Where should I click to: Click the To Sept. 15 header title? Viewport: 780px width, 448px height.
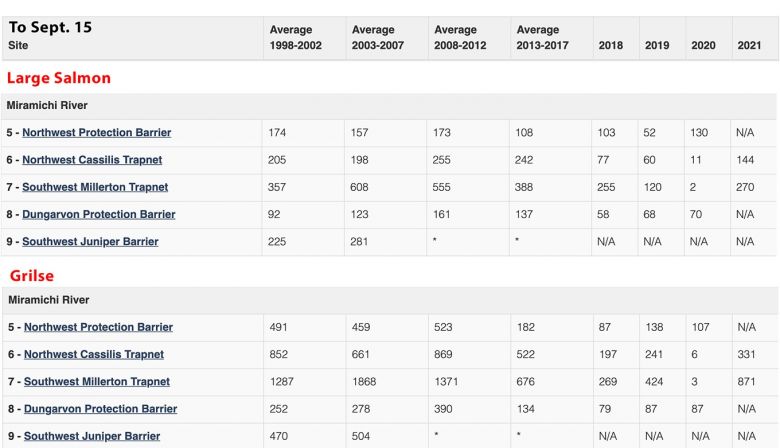coord(50,28)
